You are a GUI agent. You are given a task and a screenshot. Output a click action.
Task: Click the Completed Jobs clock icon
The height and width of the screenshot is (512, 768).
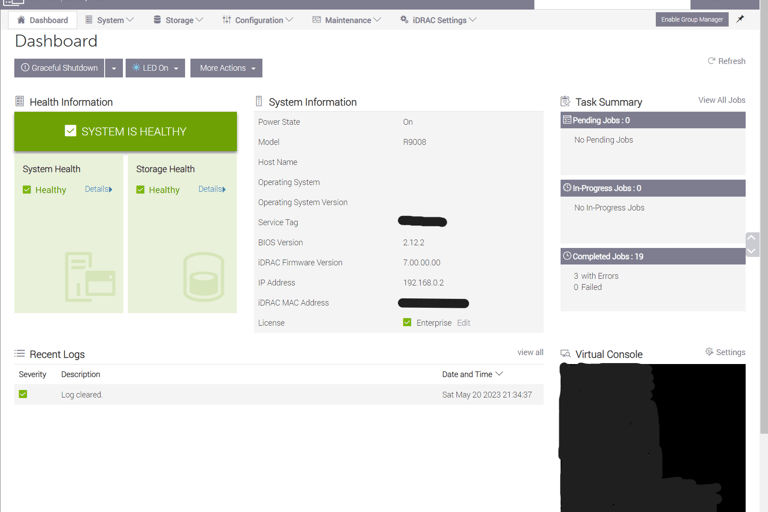tap(567, 256)
